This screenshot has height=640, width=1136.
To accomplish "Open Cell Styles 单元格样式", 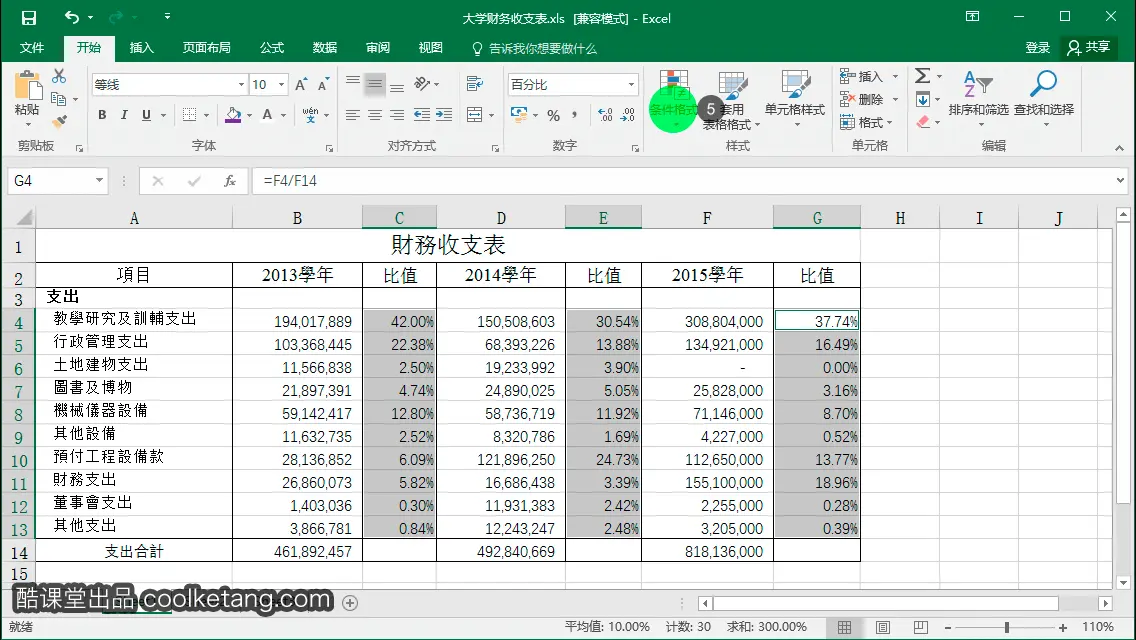I will [795, 100].
